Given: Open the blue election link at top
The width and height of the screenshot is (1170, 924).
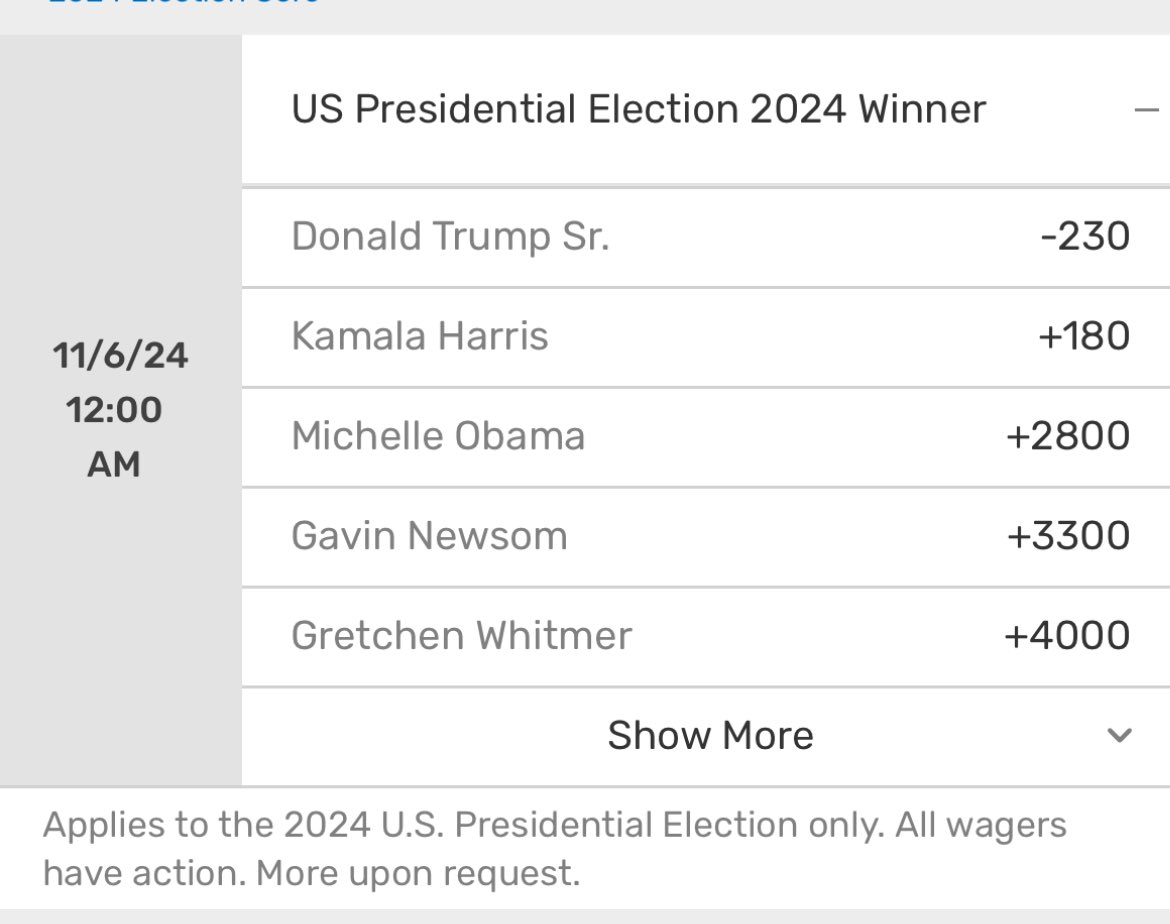Looking at the screenshot, I should [184, 3].
